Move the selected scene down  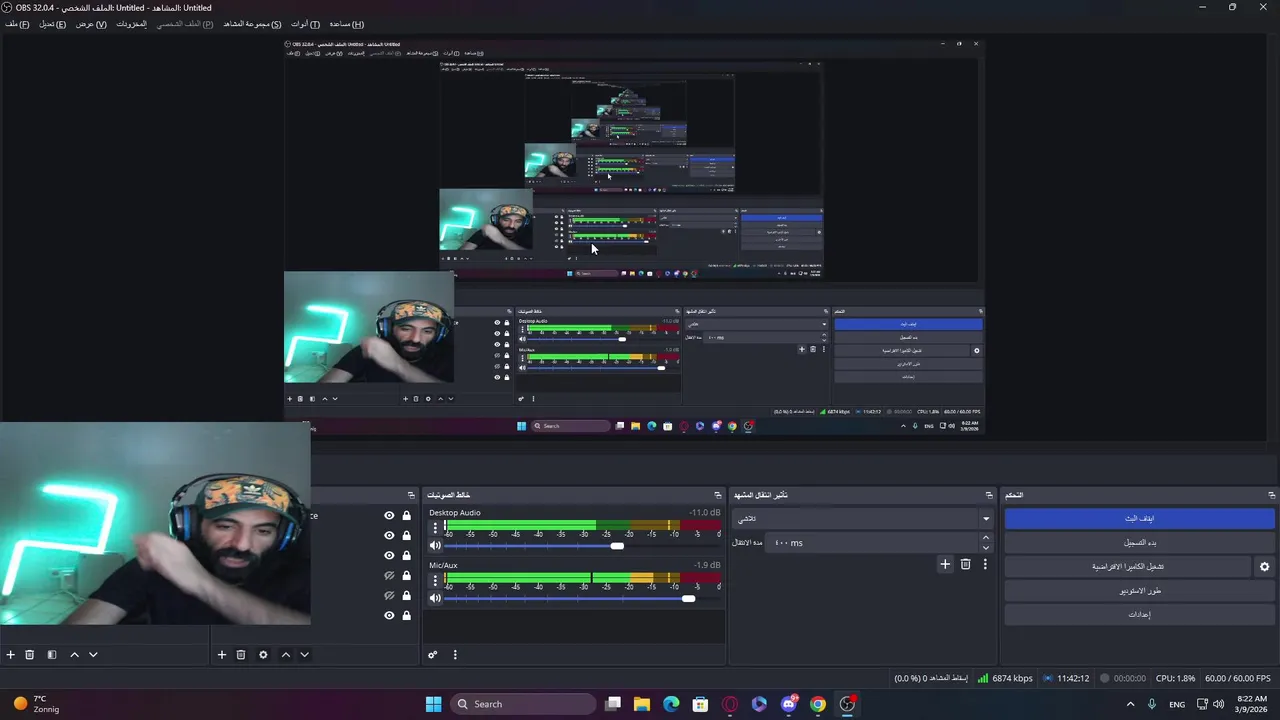[x=93, y=655]
